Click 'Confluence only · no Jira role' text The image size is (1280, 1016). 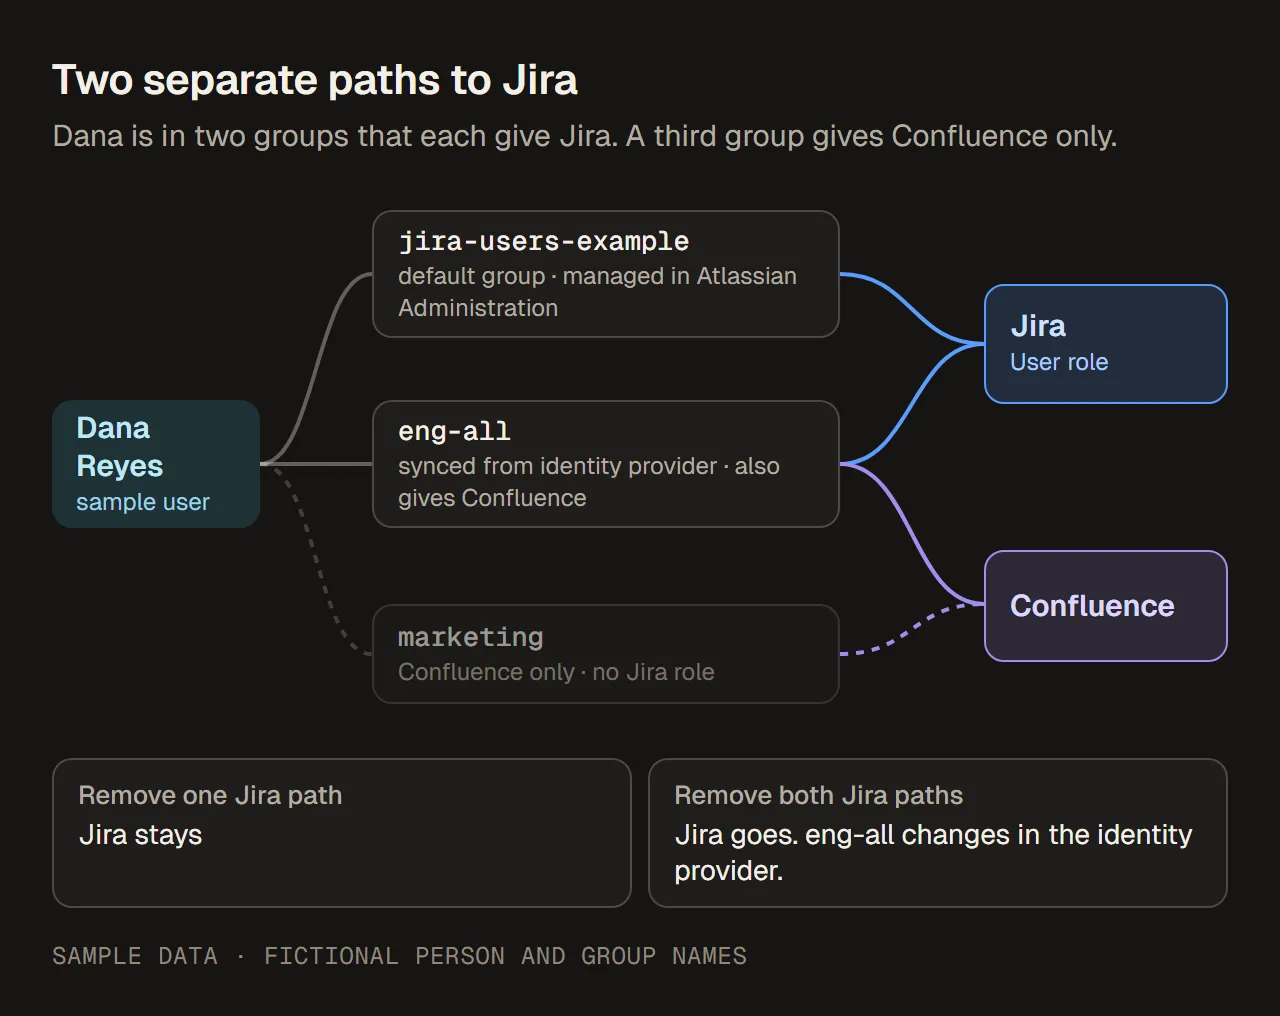tap(556, 672)
